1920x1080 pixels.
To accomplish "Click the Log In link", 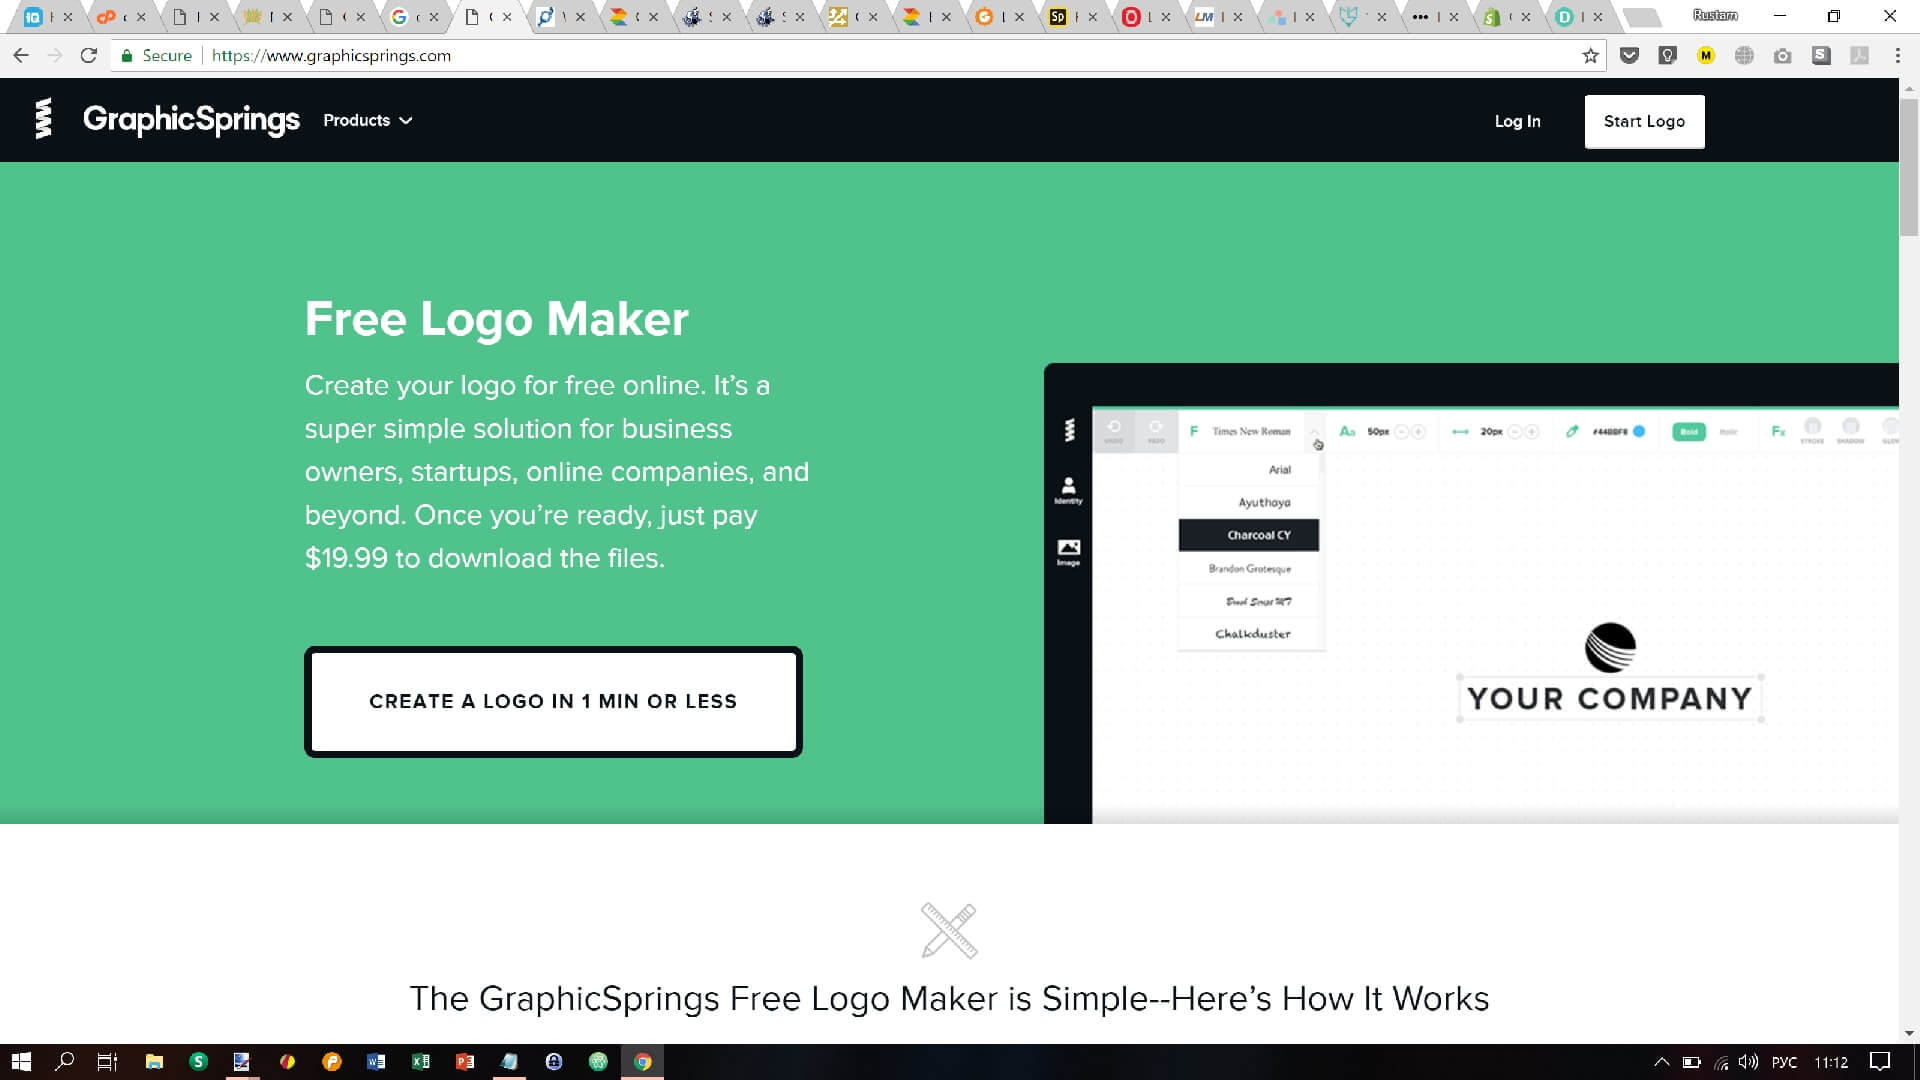I will [x=1517, y=121].
